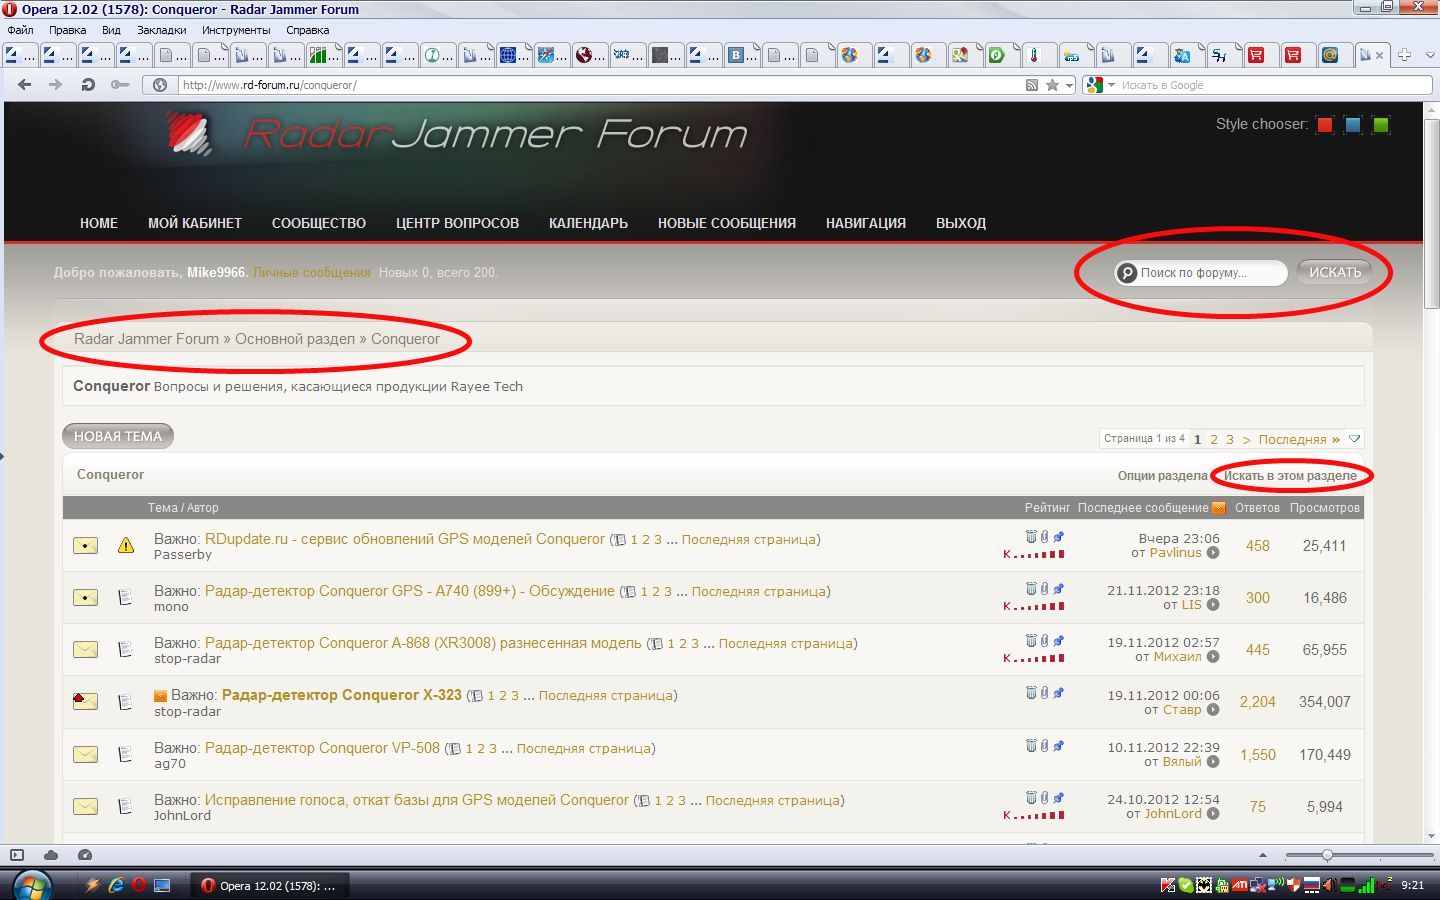The image size is (1440, 900).
Task: Open a new tab with the plus icon
Action: click(x=1404, y=55)
